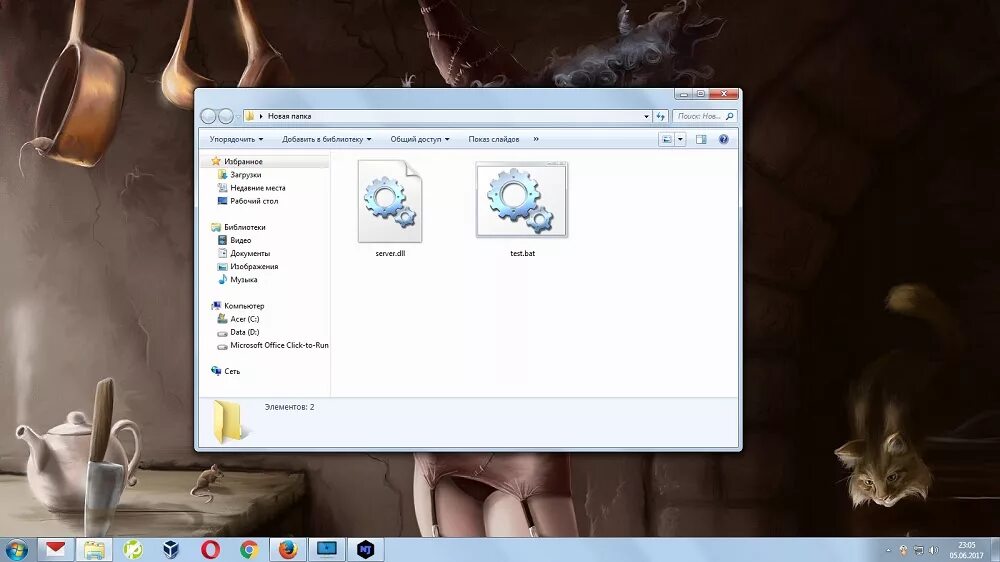
Task: Refresh the folder via address bar button
Action: coord(661,116)
